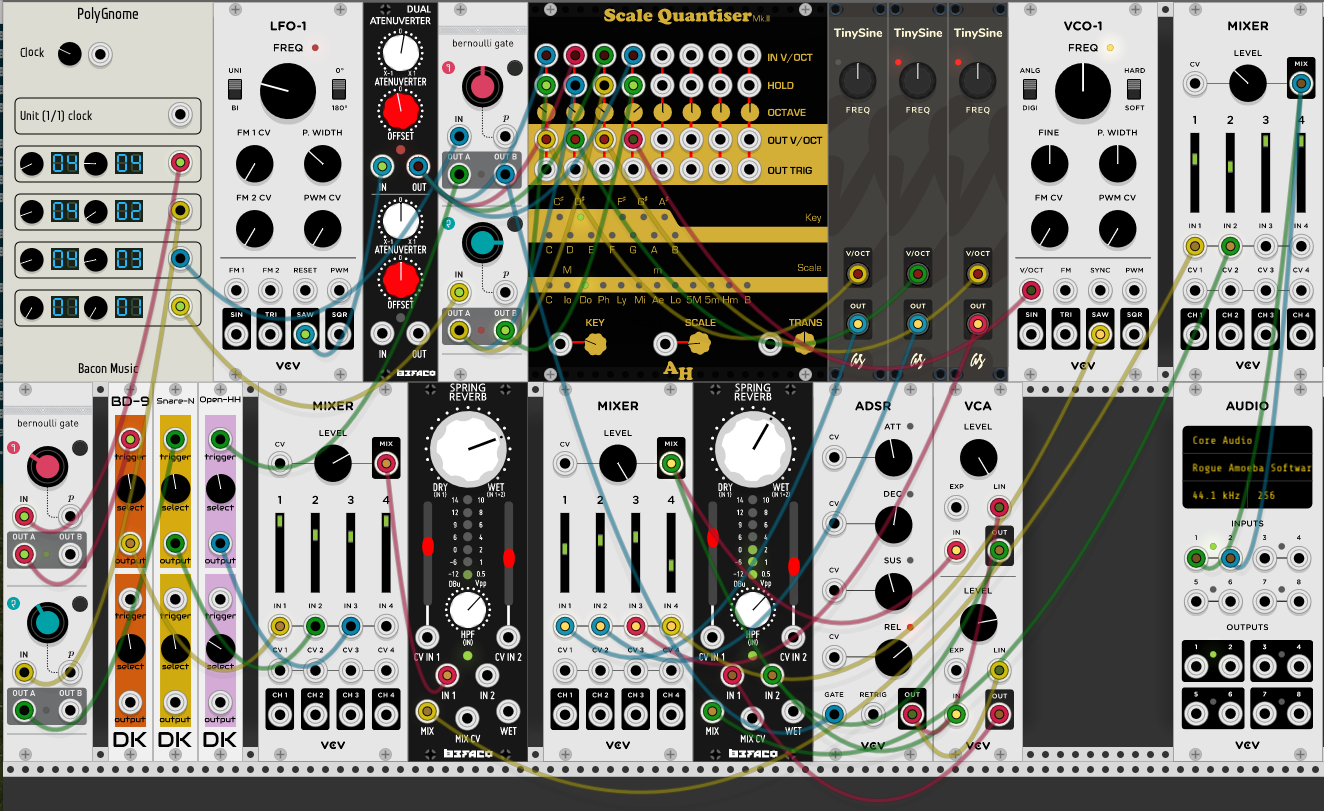The height and width of the screenshot is (811, 1324).
Task: Select the LFO-1 SIN output jack
Action: coord(237,334)
